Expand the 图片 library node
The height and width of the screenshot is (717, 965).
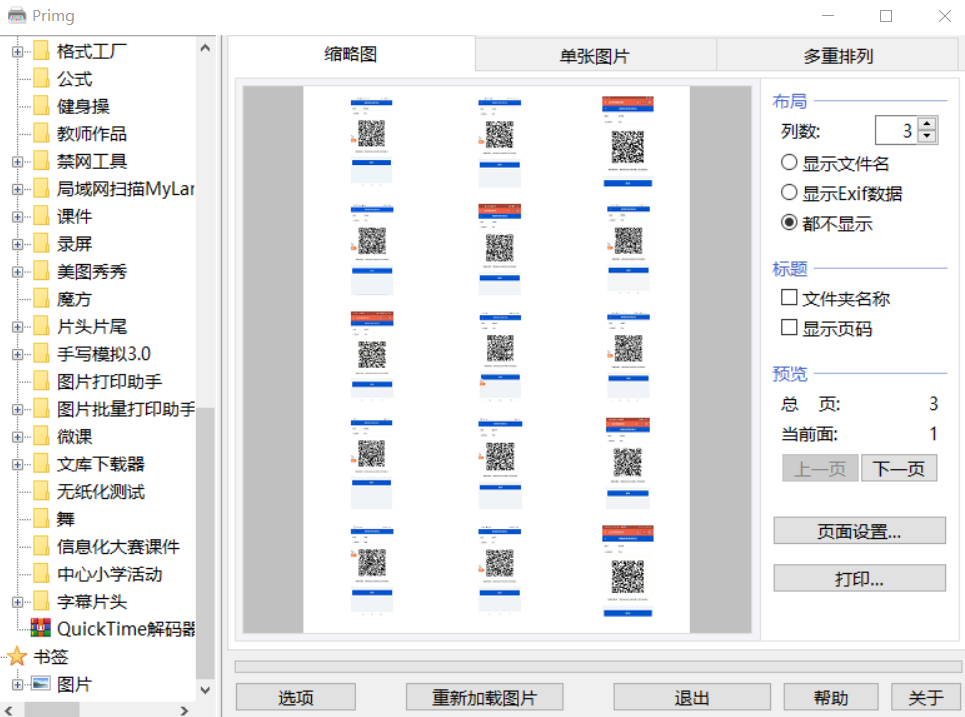[17, 684]
